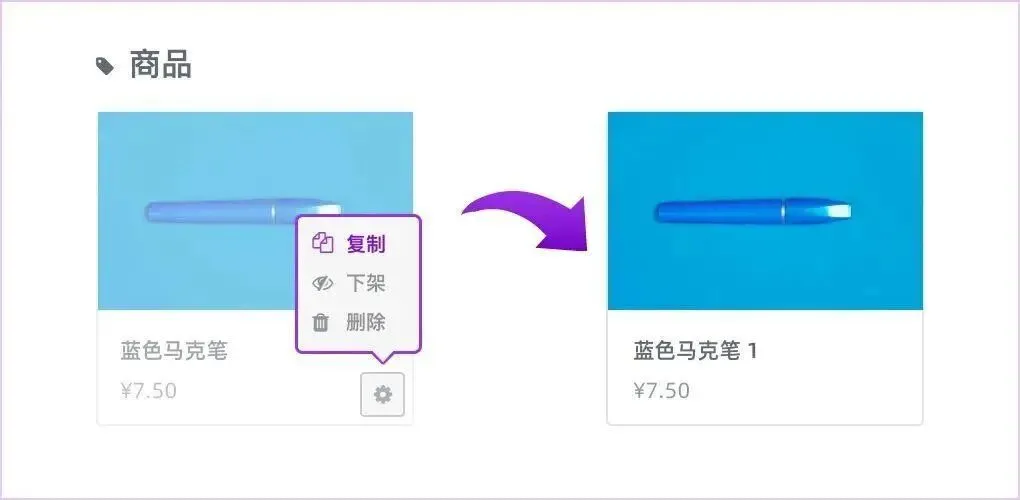Click the tag icon beside 商品 heading
The image size is (1020, 500).
[x=105, y=66]
